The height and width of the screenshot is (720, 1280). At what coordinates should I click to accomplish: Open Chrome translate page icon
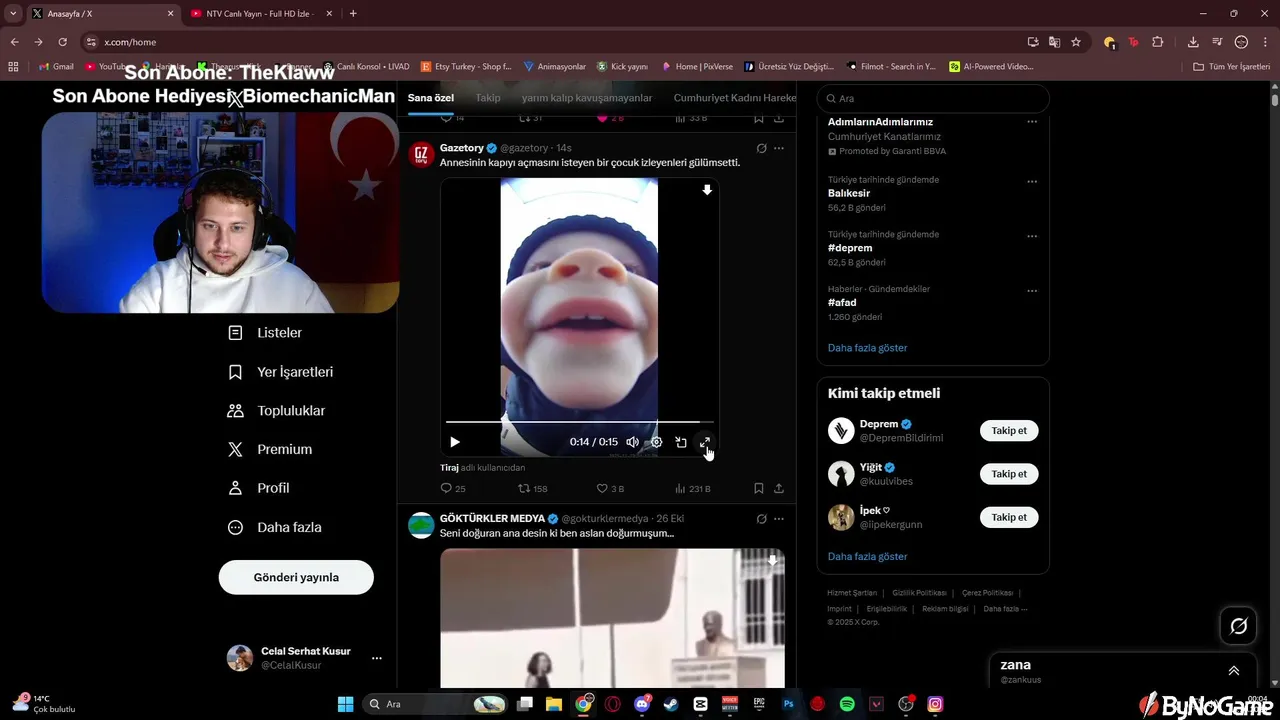click(1054, 42)
